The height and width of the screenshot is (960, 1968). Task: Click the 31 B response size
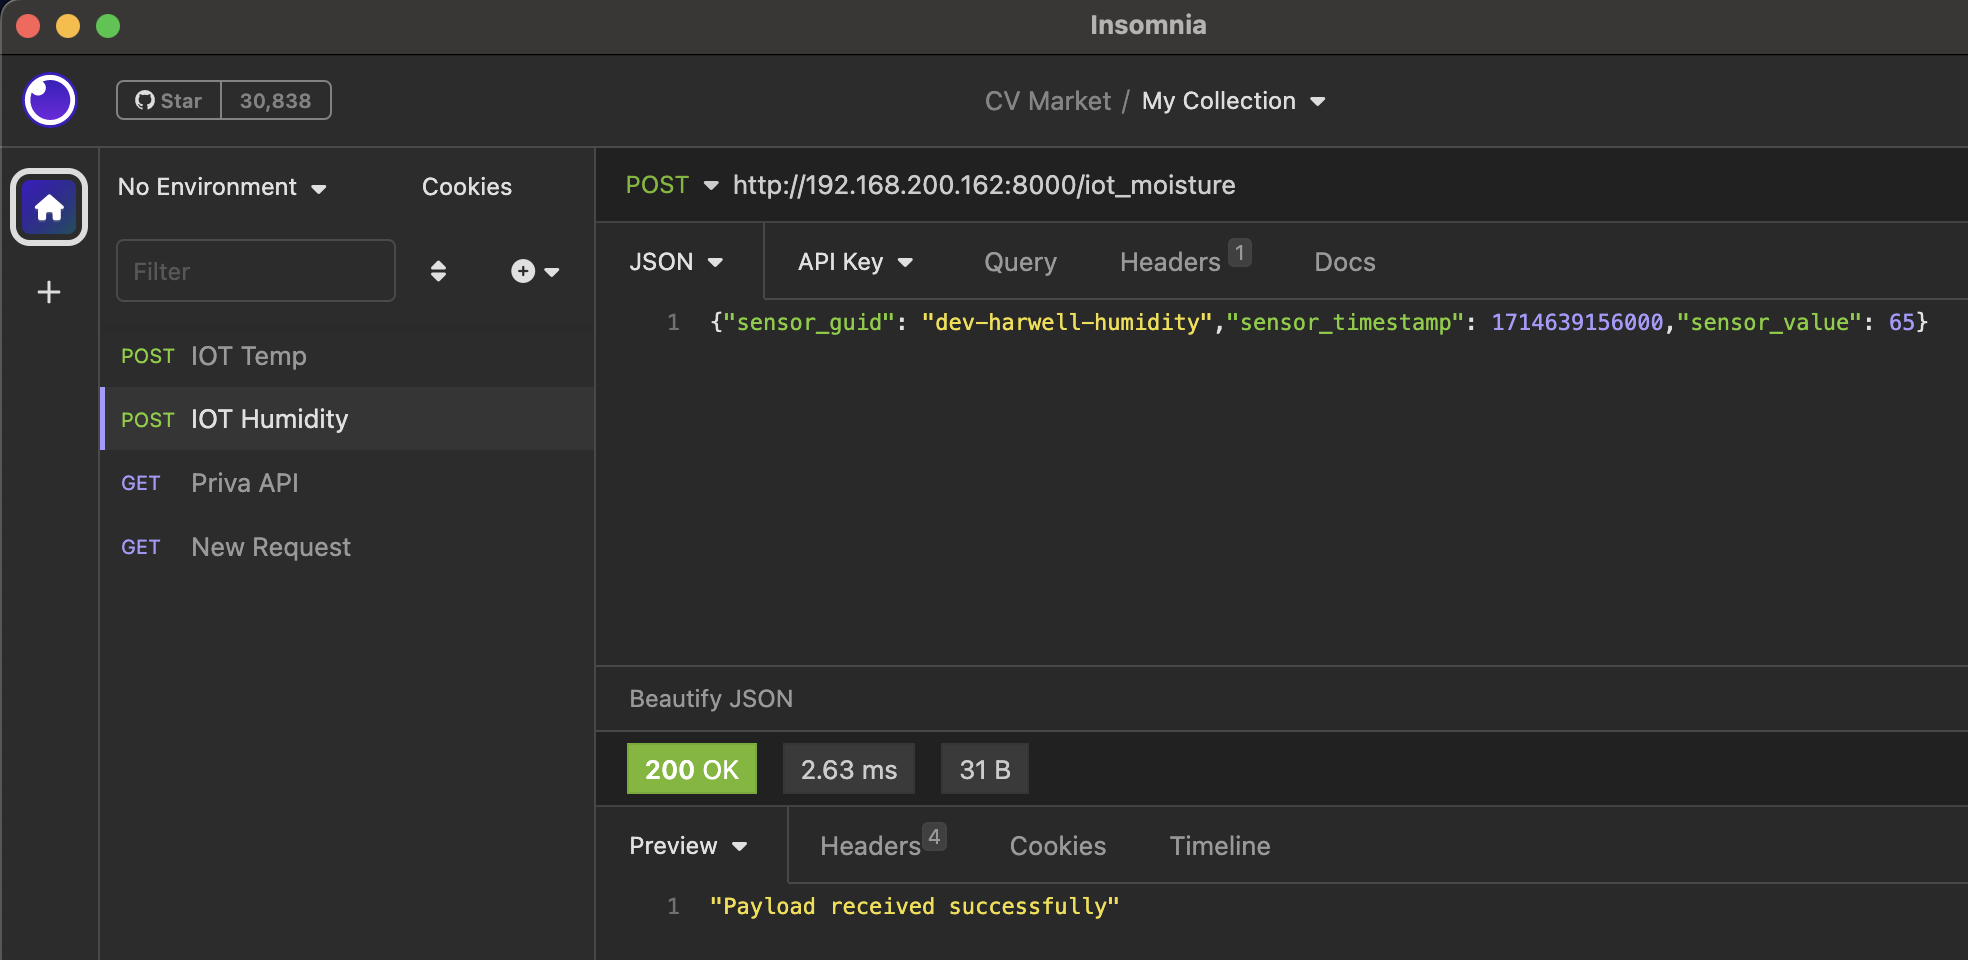click(x=985, y=769)
